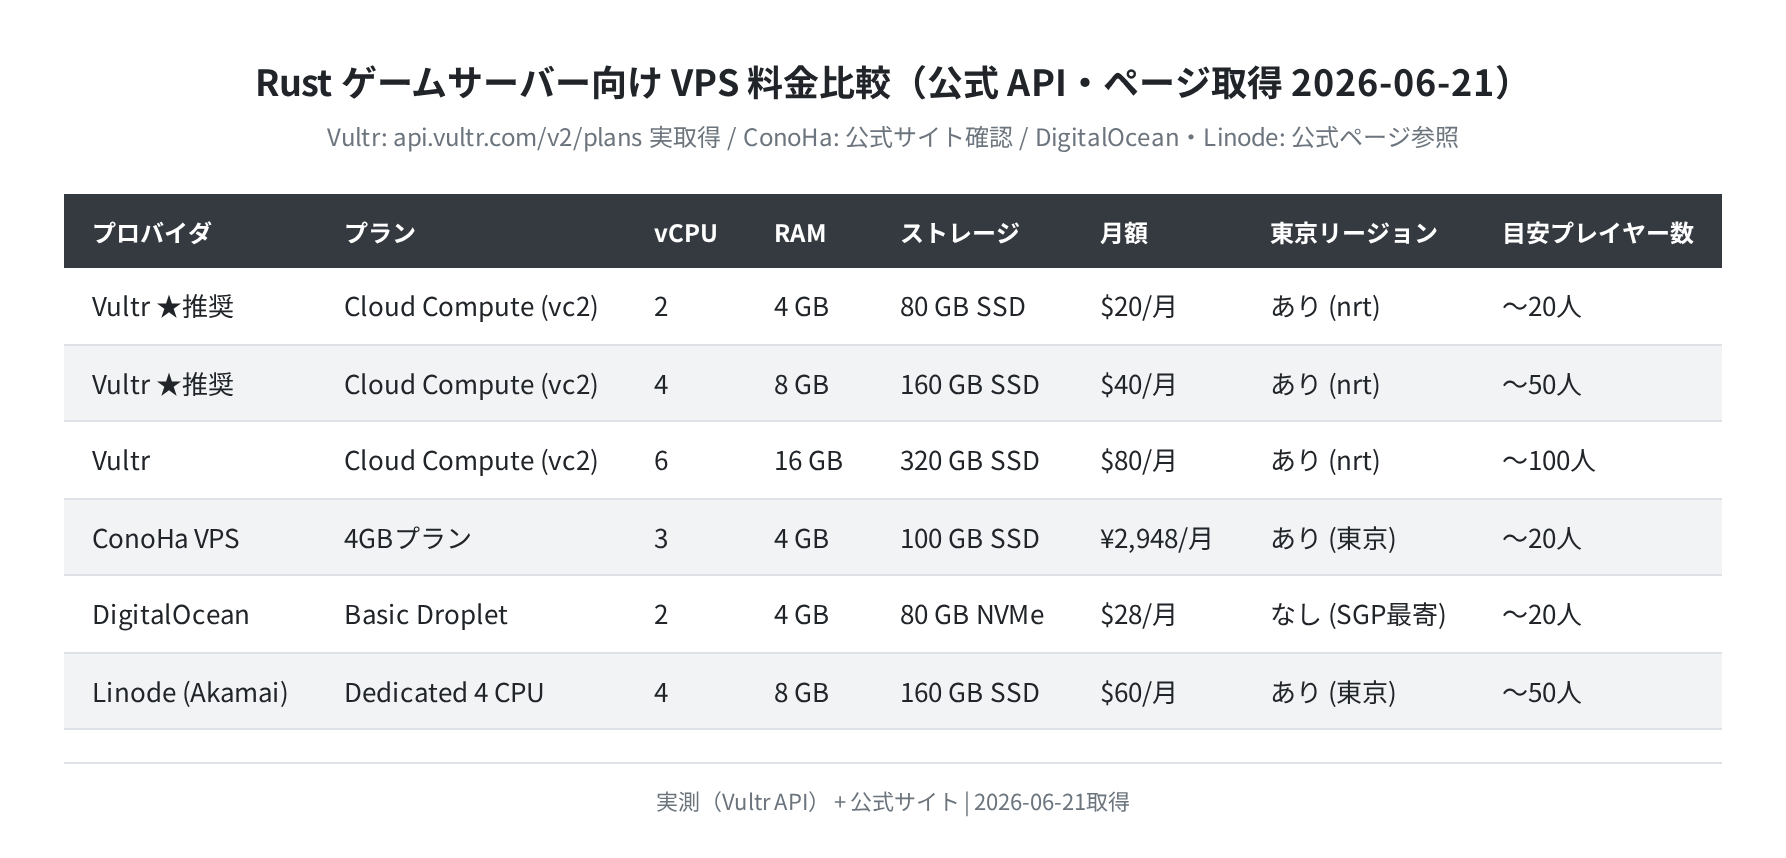This screenshot has height=858, width=1786.
Task: Select the 目安プレイヤー数 column header
Action: tap(1598, 233)
